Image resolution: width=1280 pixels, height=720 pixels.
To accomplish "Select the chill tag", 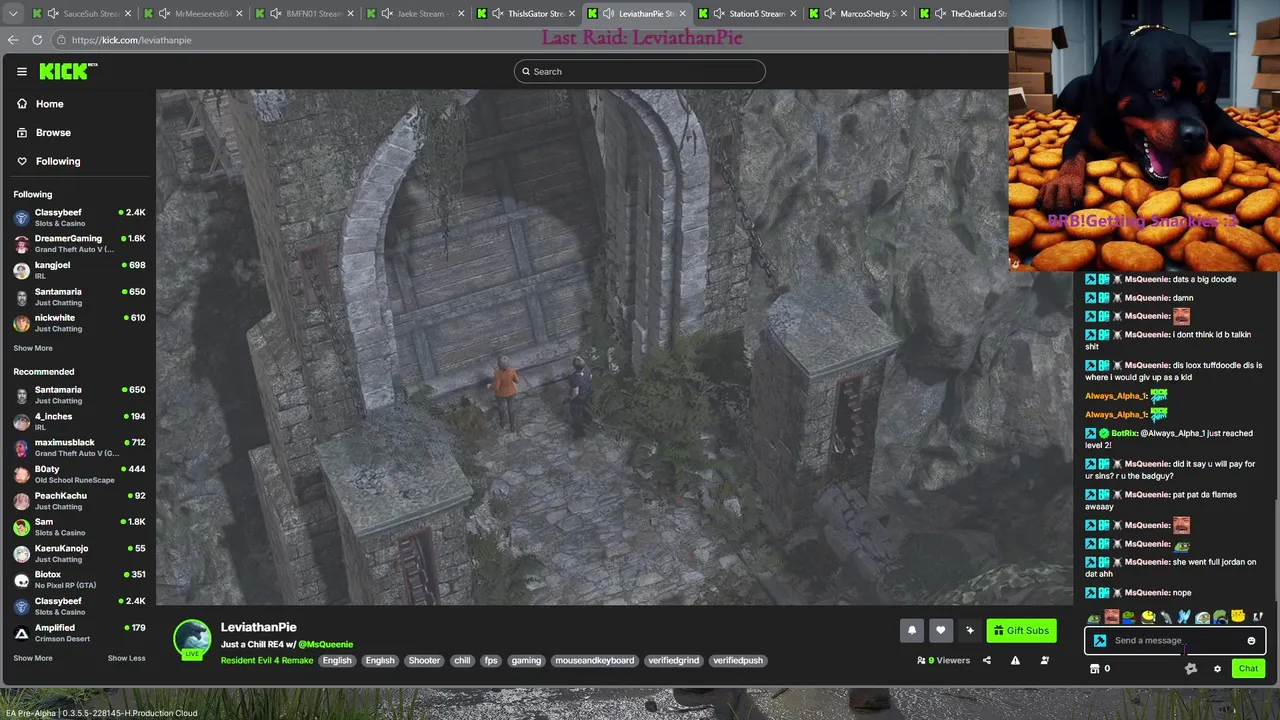I will [x=462, y=660].
